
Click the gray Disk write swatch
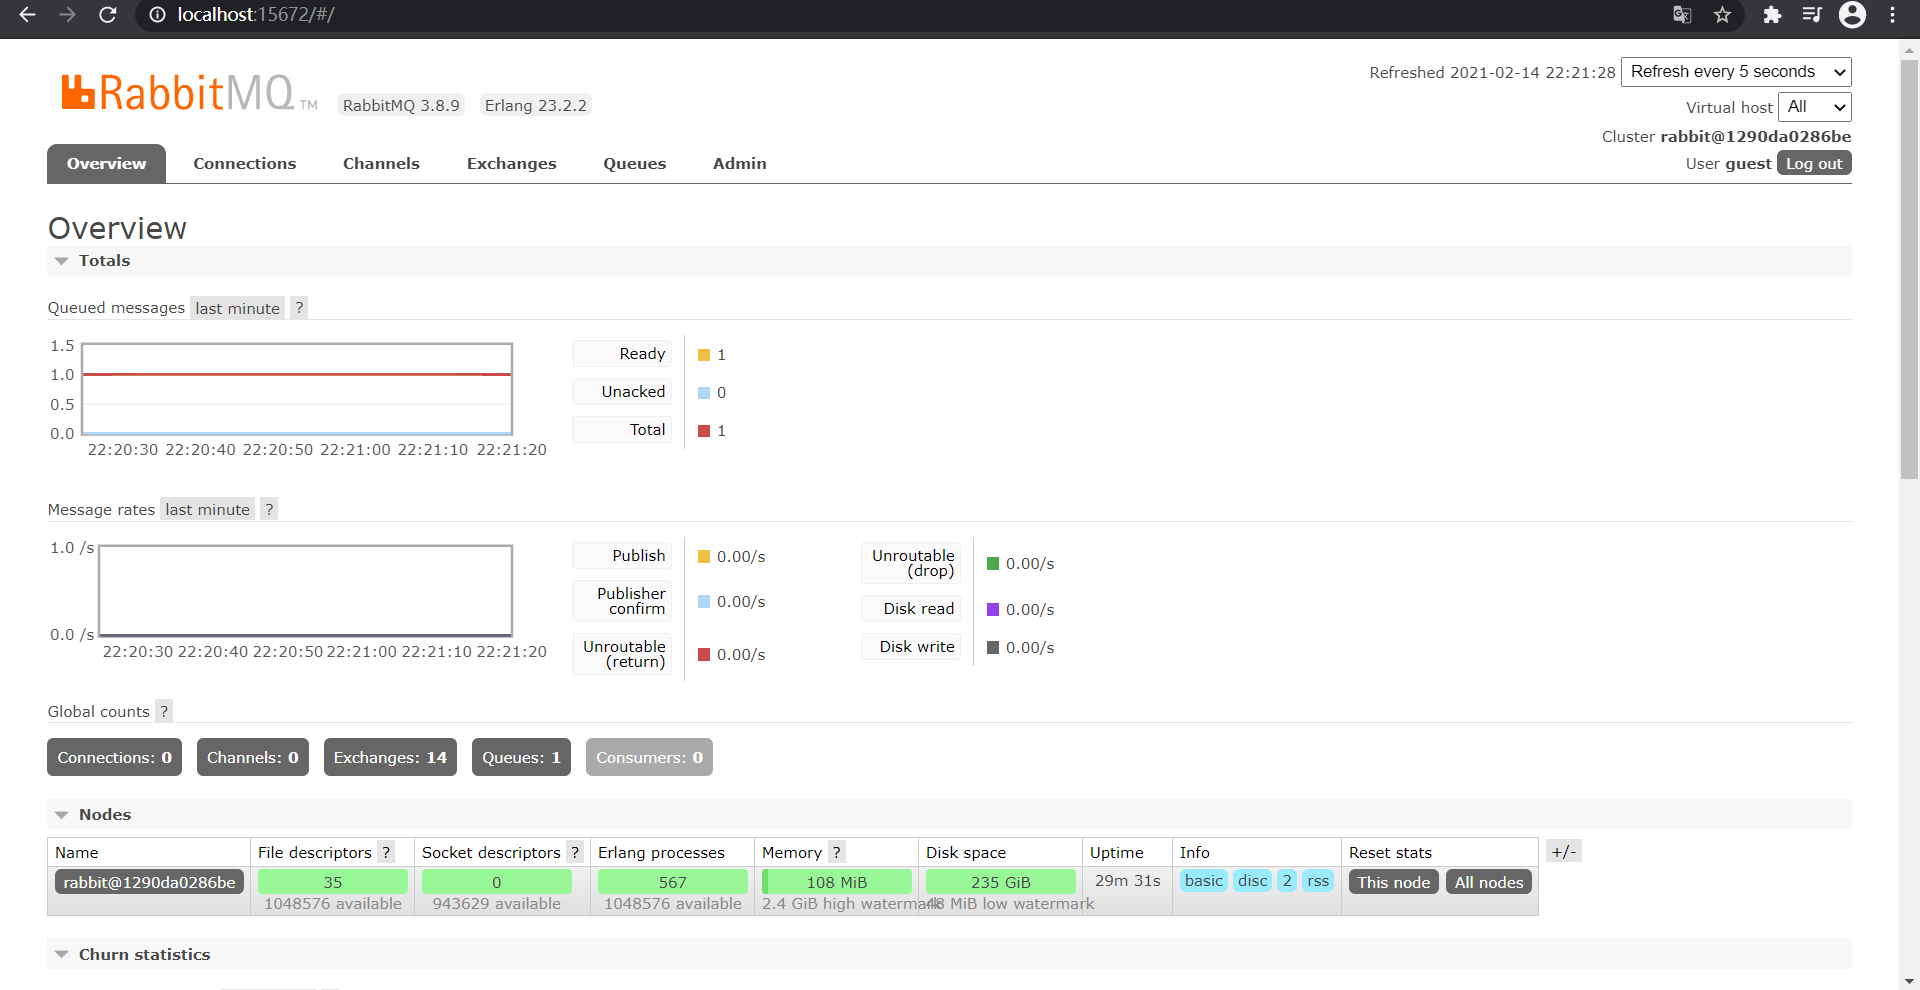(993, 648)
